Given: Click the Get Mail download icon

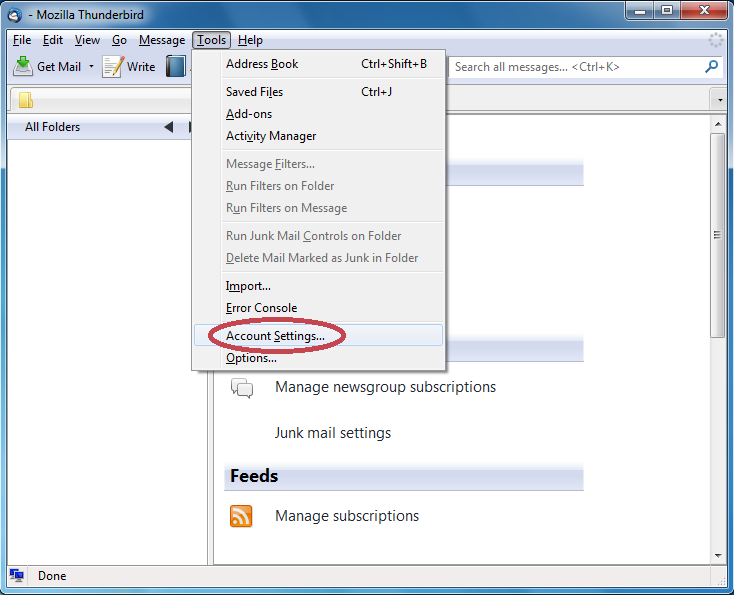Looking at the screenshot, I should [22, 66].
